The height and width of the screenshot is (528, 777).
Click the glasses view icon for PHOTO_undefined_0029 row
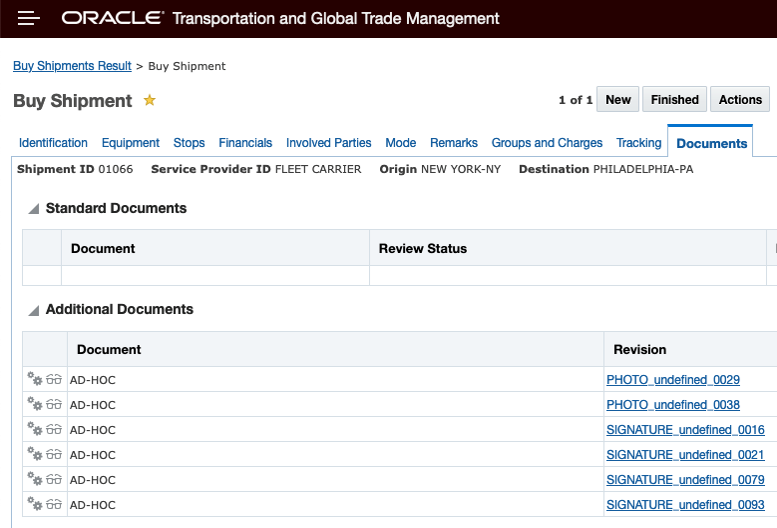coord(54,380)
